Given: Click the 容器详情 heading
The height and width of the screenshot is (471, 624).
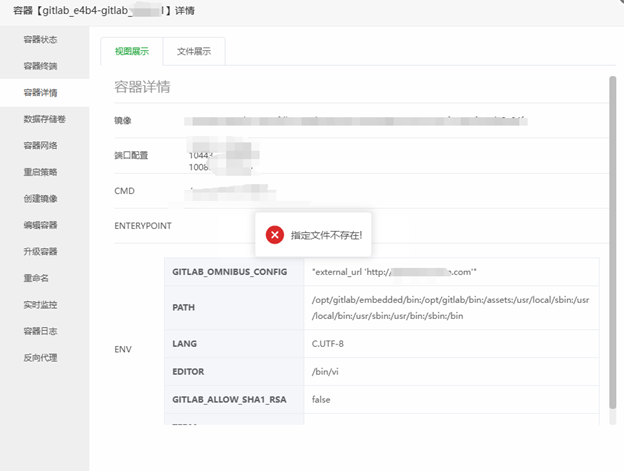Looking at the screenshot, I should coord(142,86).
